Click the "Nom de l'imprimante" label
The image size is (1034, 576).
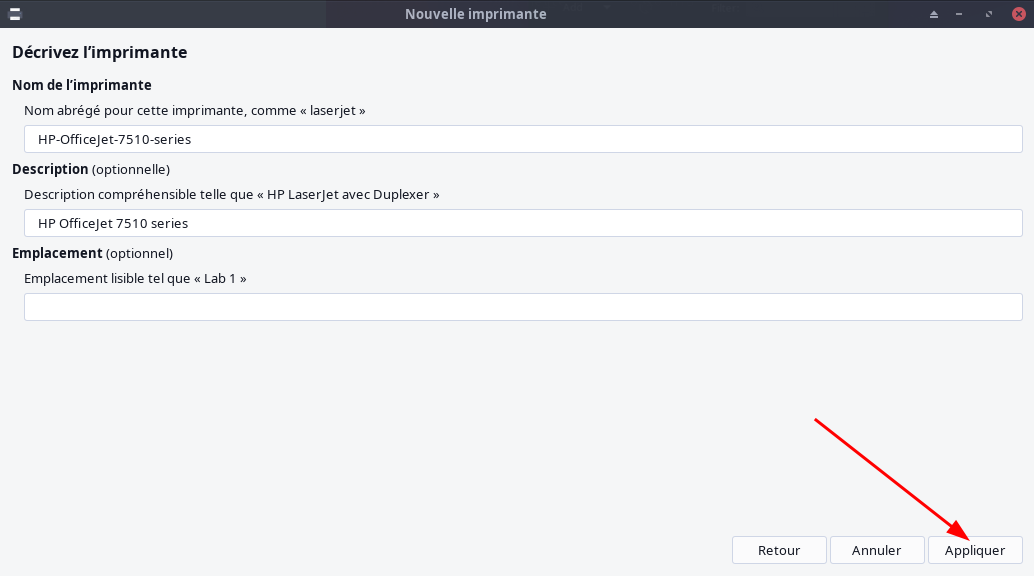(x=82, y=85)
